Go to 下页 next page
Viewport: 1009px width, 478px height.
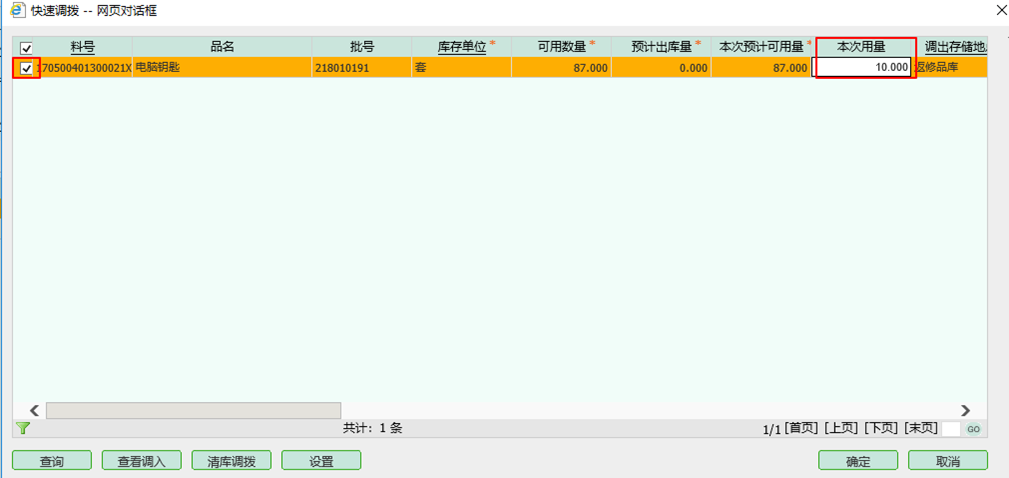[880, 428]
